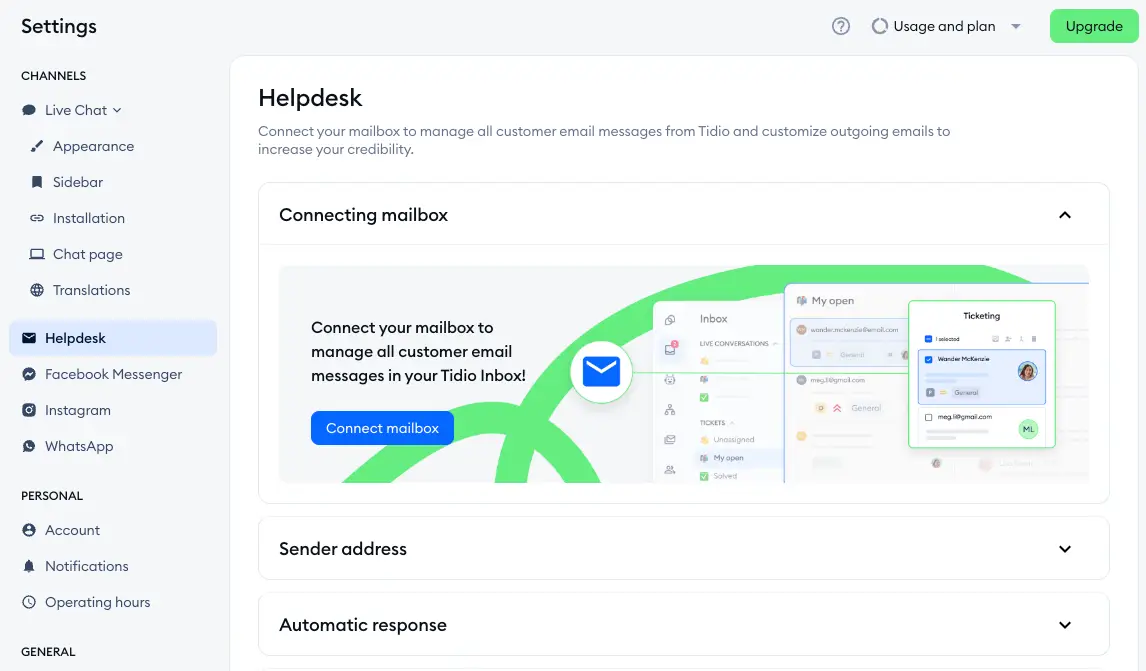
Task: Open Account personal settings
Action: [72, 530]
